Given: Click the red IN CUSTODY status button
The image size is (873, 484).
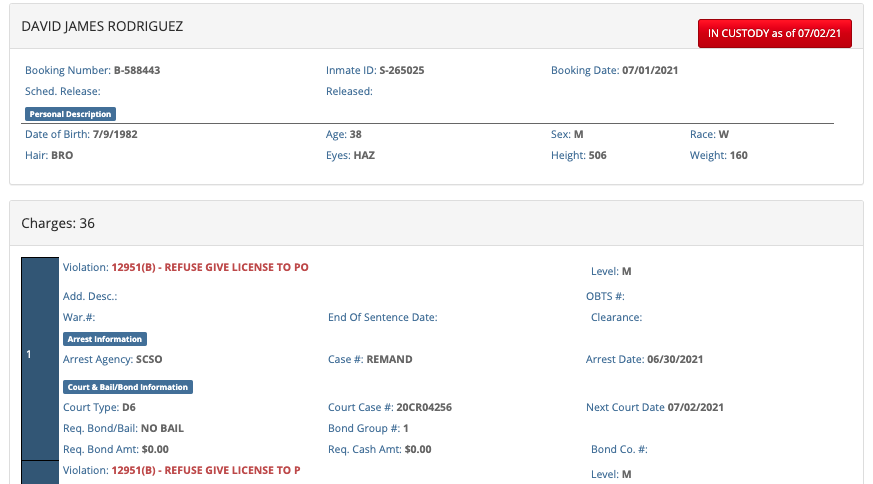Looking at the screenshot, I should pyautogui.click(x=774, y=33).
